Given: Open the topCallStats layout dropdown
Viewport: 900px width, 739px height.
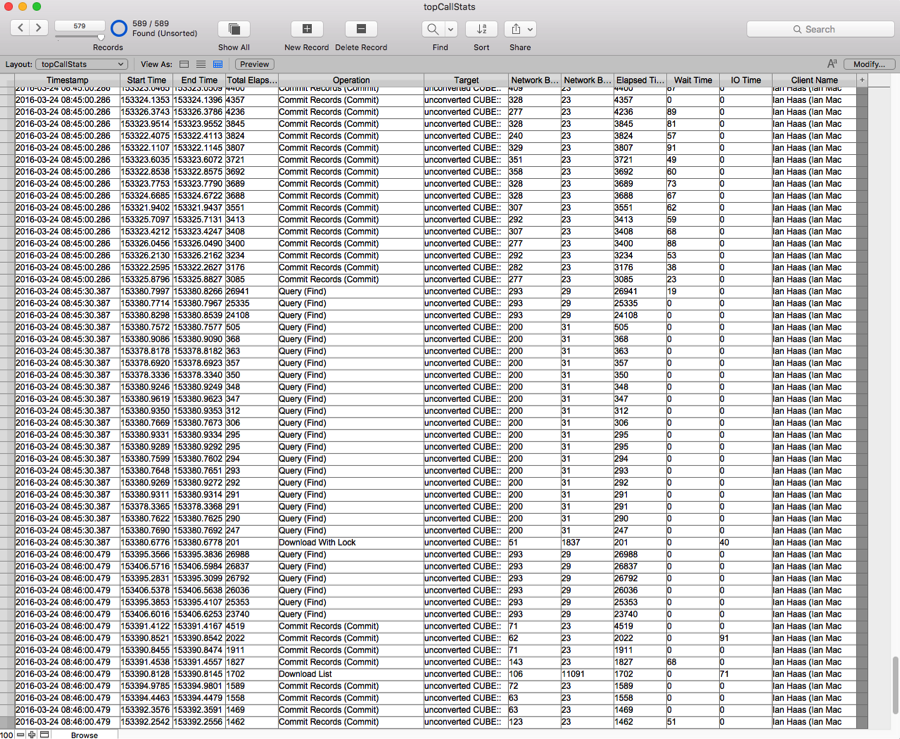Looking at the screenshot, I should pos(81,64).
